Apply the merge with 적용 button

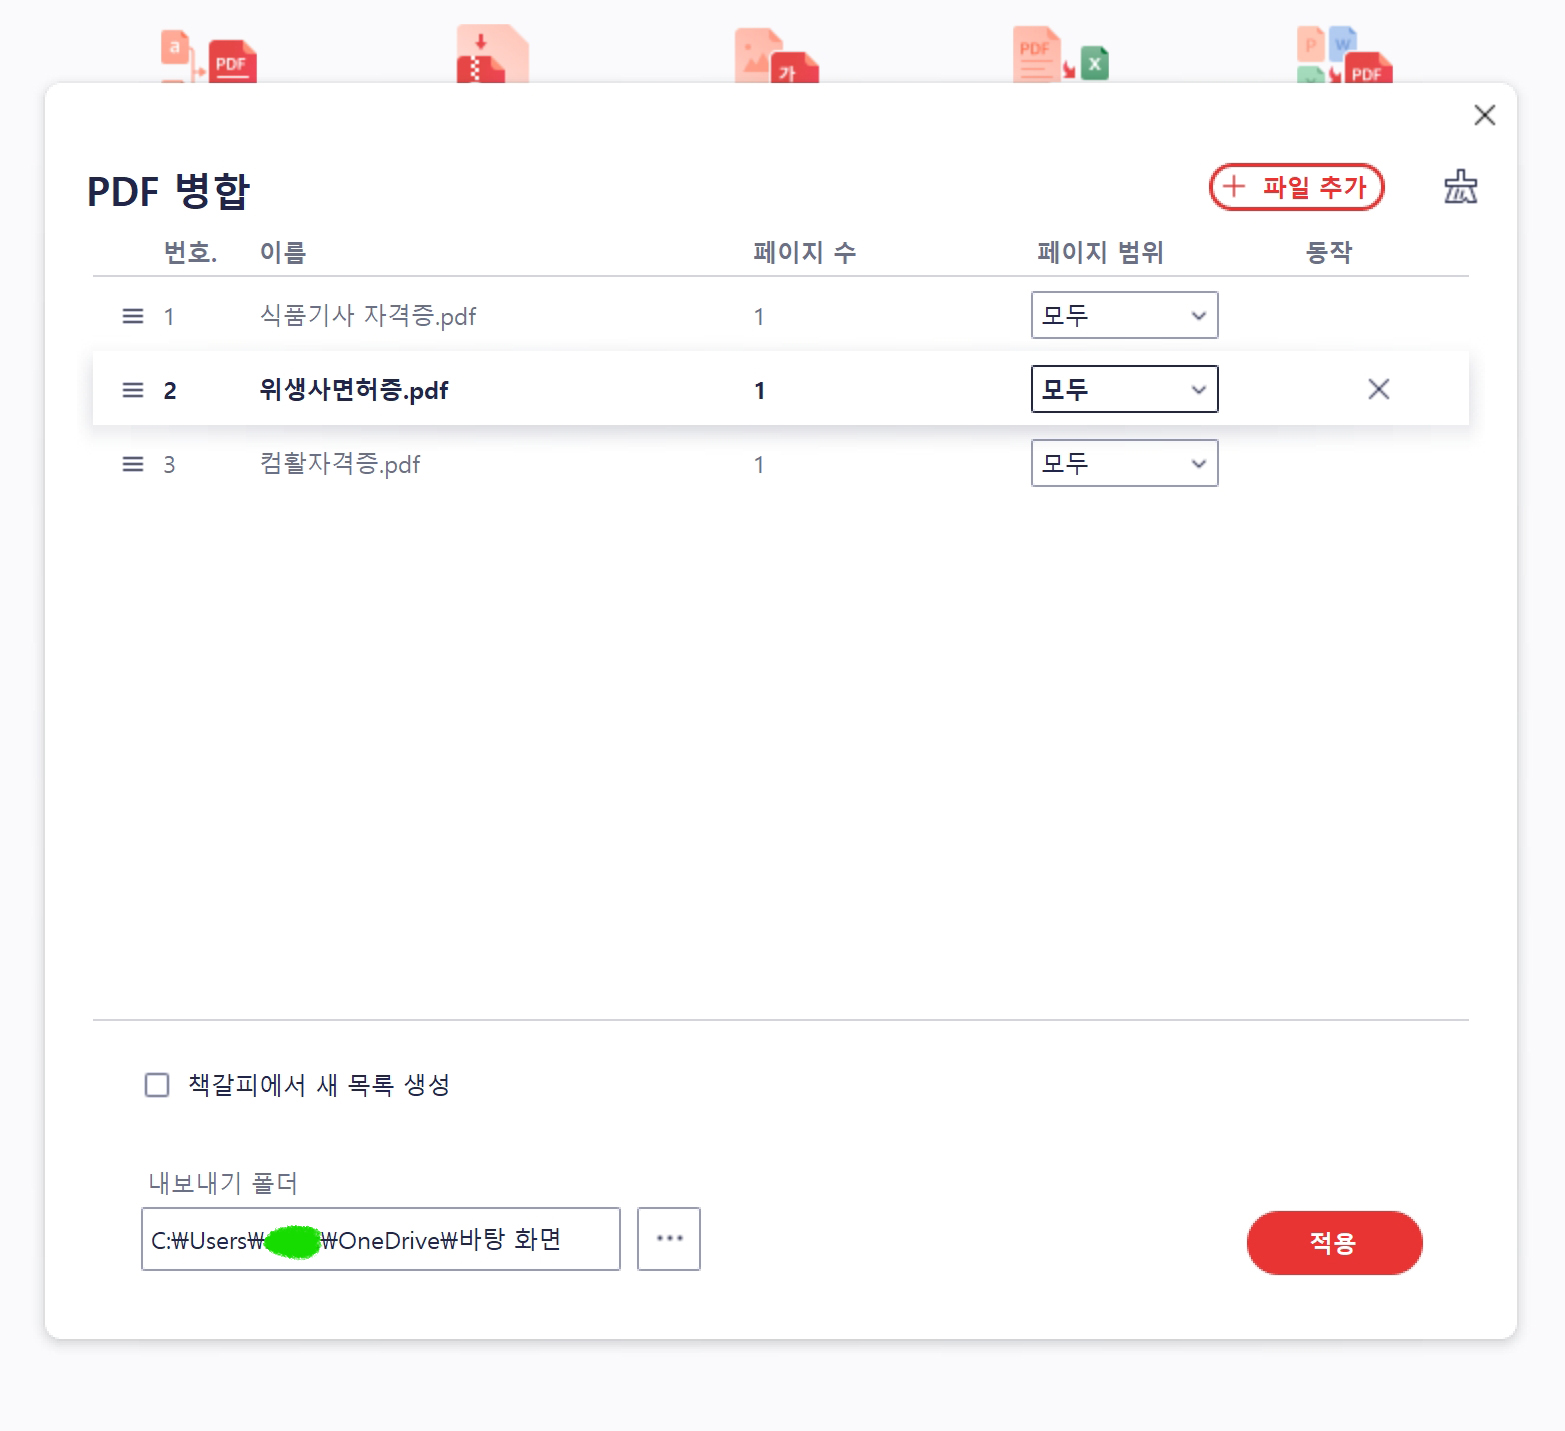(1334, 1242)
